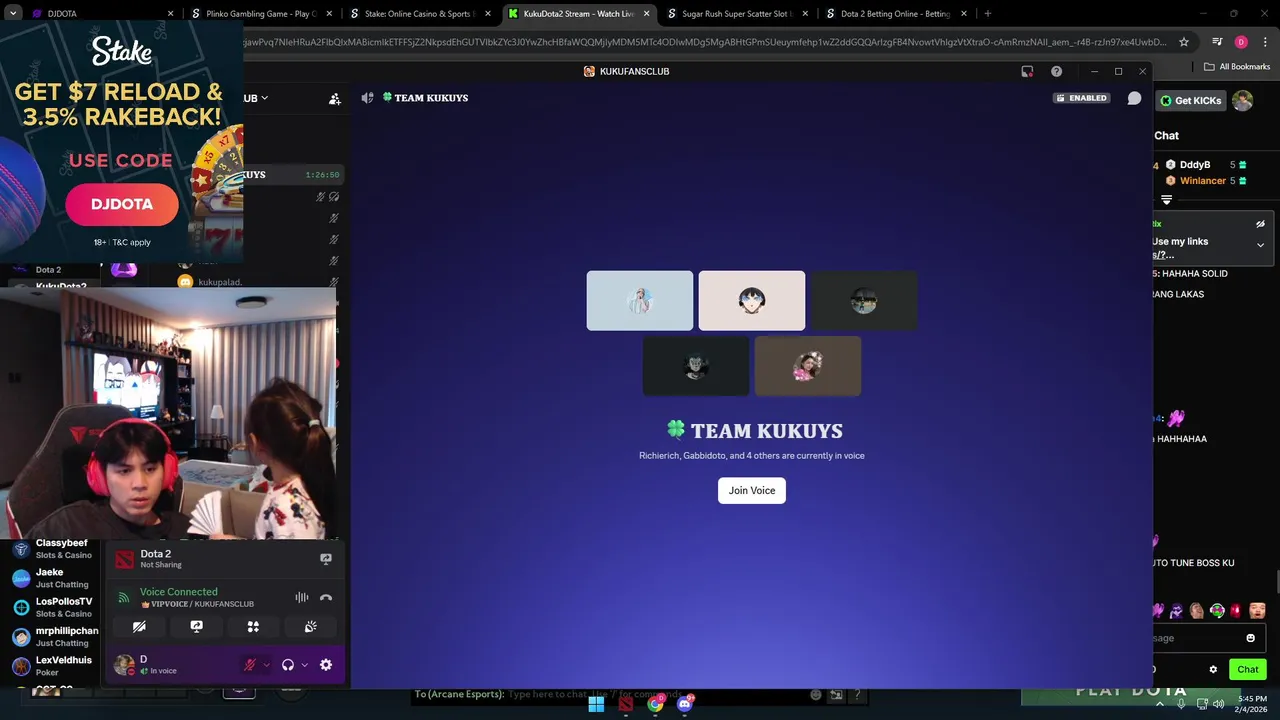Open Dota 2 from taskbar

pos(625,704)
